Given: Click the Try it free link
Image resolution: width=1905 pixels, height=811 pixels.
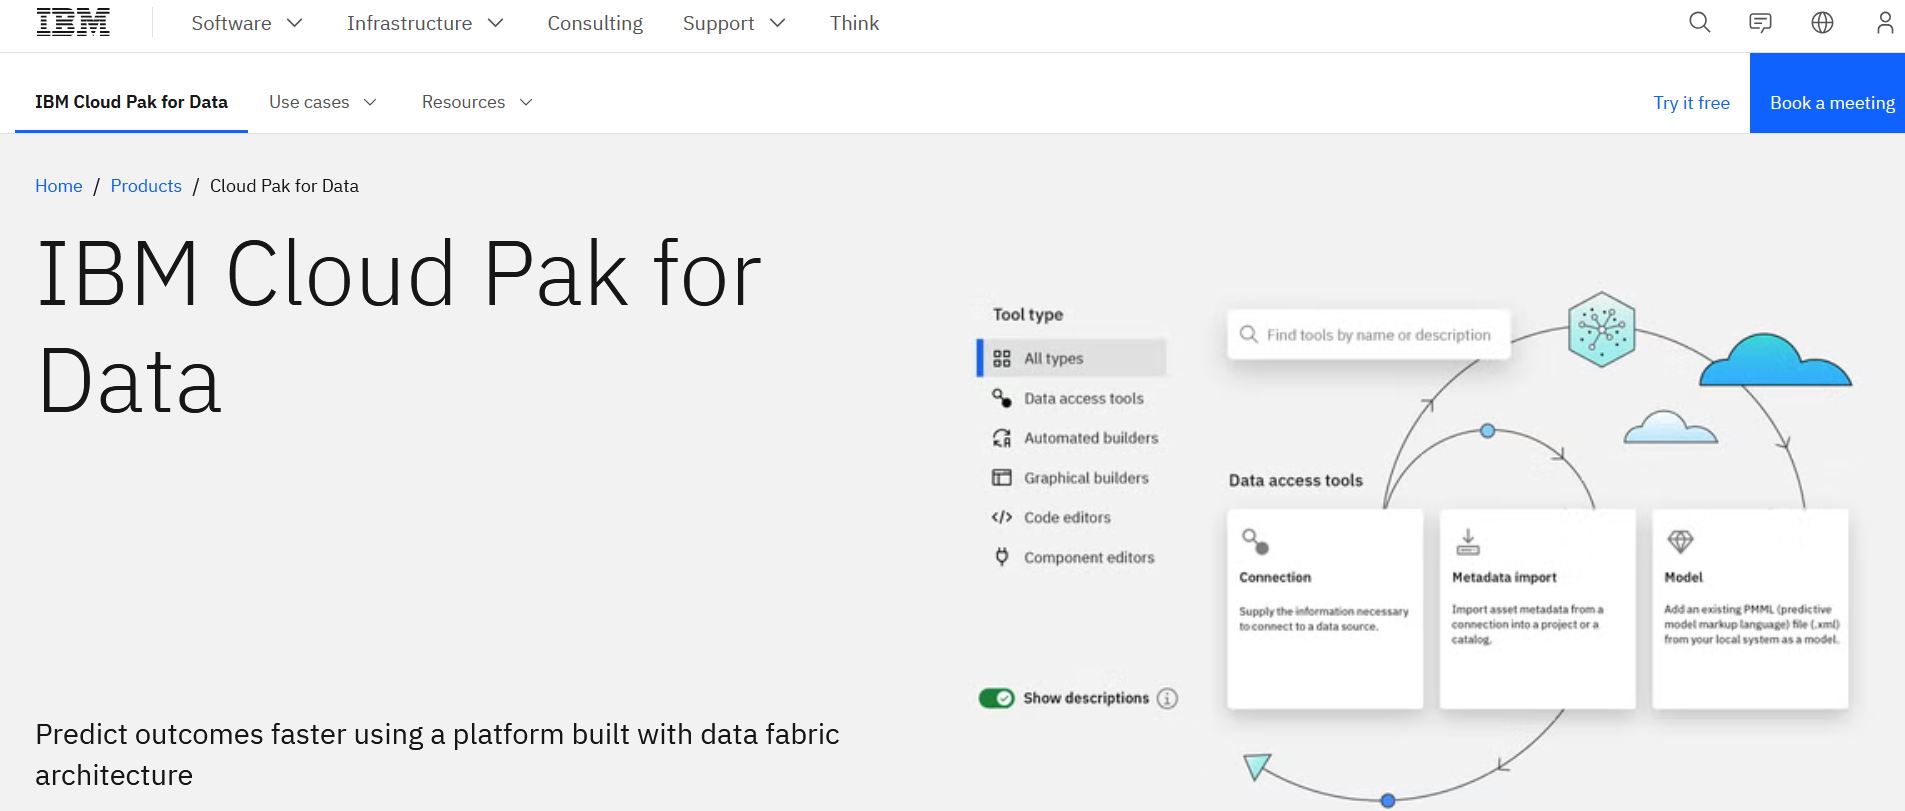Looking at the screenshot, I should (x=1691, y=103).
